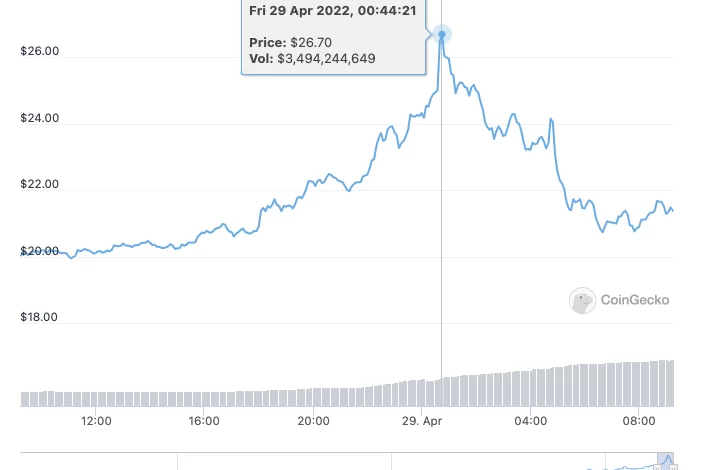Viewport: 721px width, 470px height.
Task: Select the 16:00 time axis label
Action: pos(204,421)
